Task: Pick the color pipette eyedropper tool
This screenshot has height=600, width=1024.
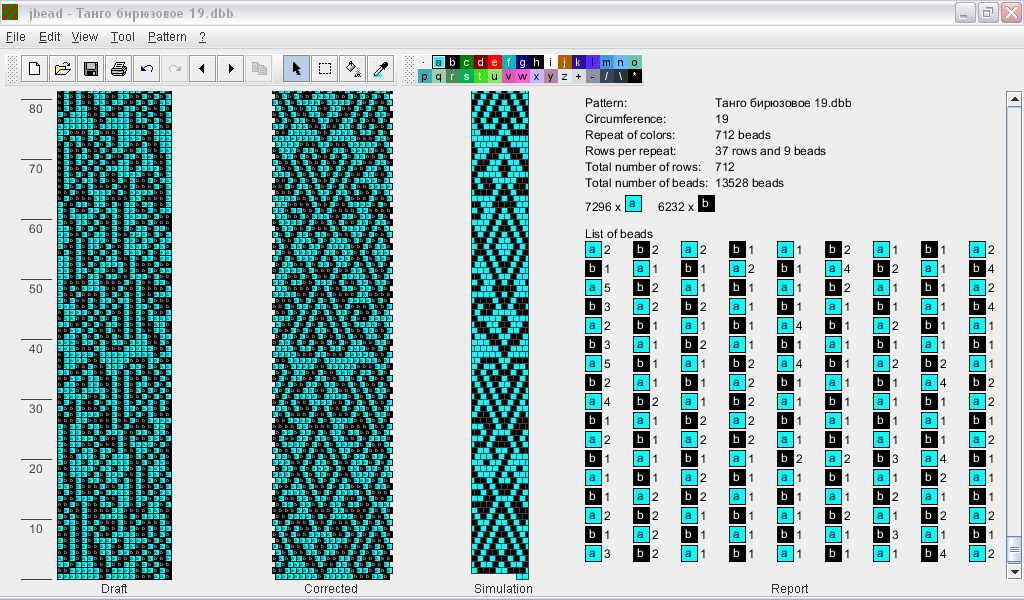Action: pyautogui.click(x=381, y=69)
